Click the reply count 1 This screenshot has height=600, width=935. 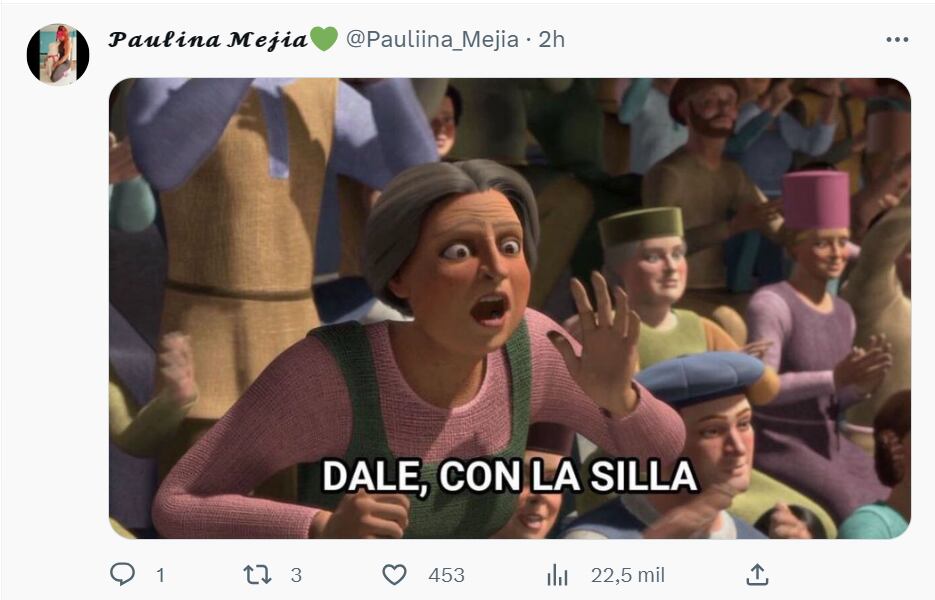tap(160, 576)
